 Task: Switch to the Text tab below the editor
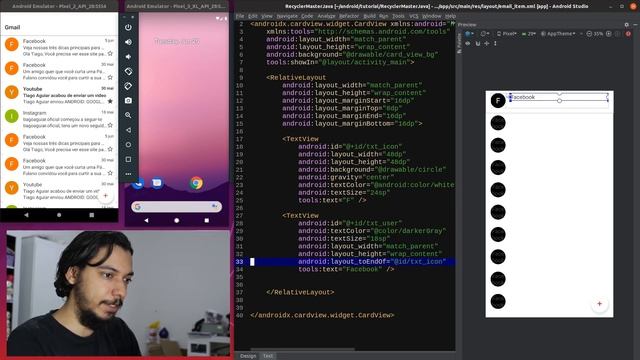268,356
